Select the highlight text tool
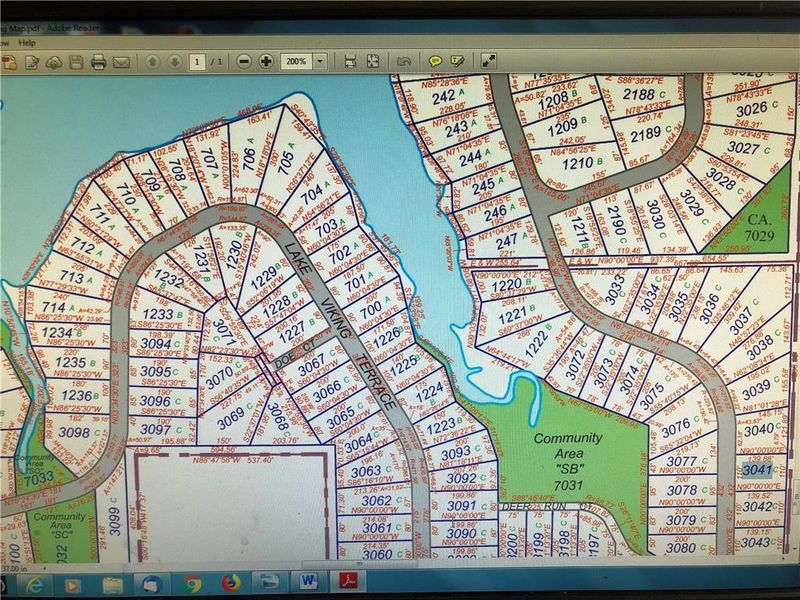 (457, 61)
